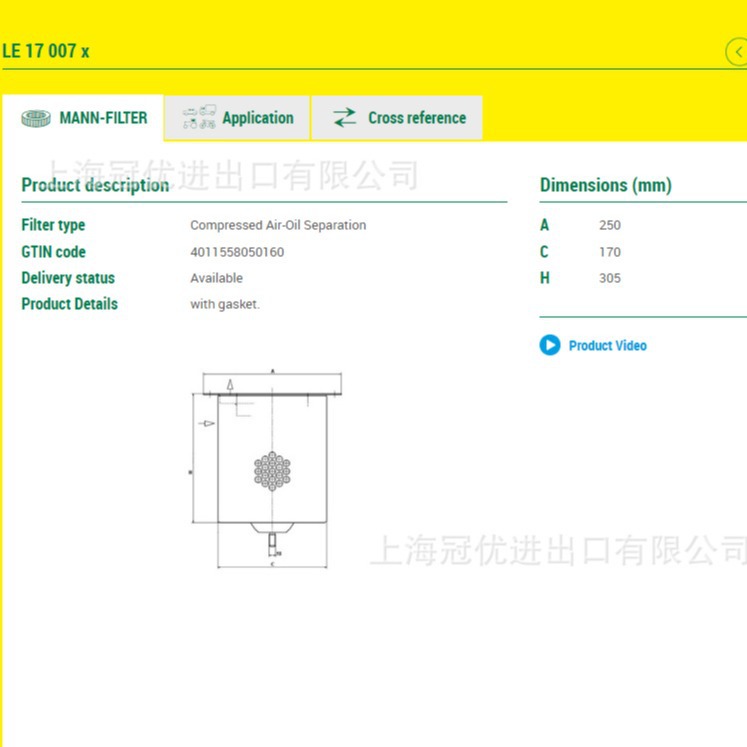Open the Cross reference tab

[397, 118]
